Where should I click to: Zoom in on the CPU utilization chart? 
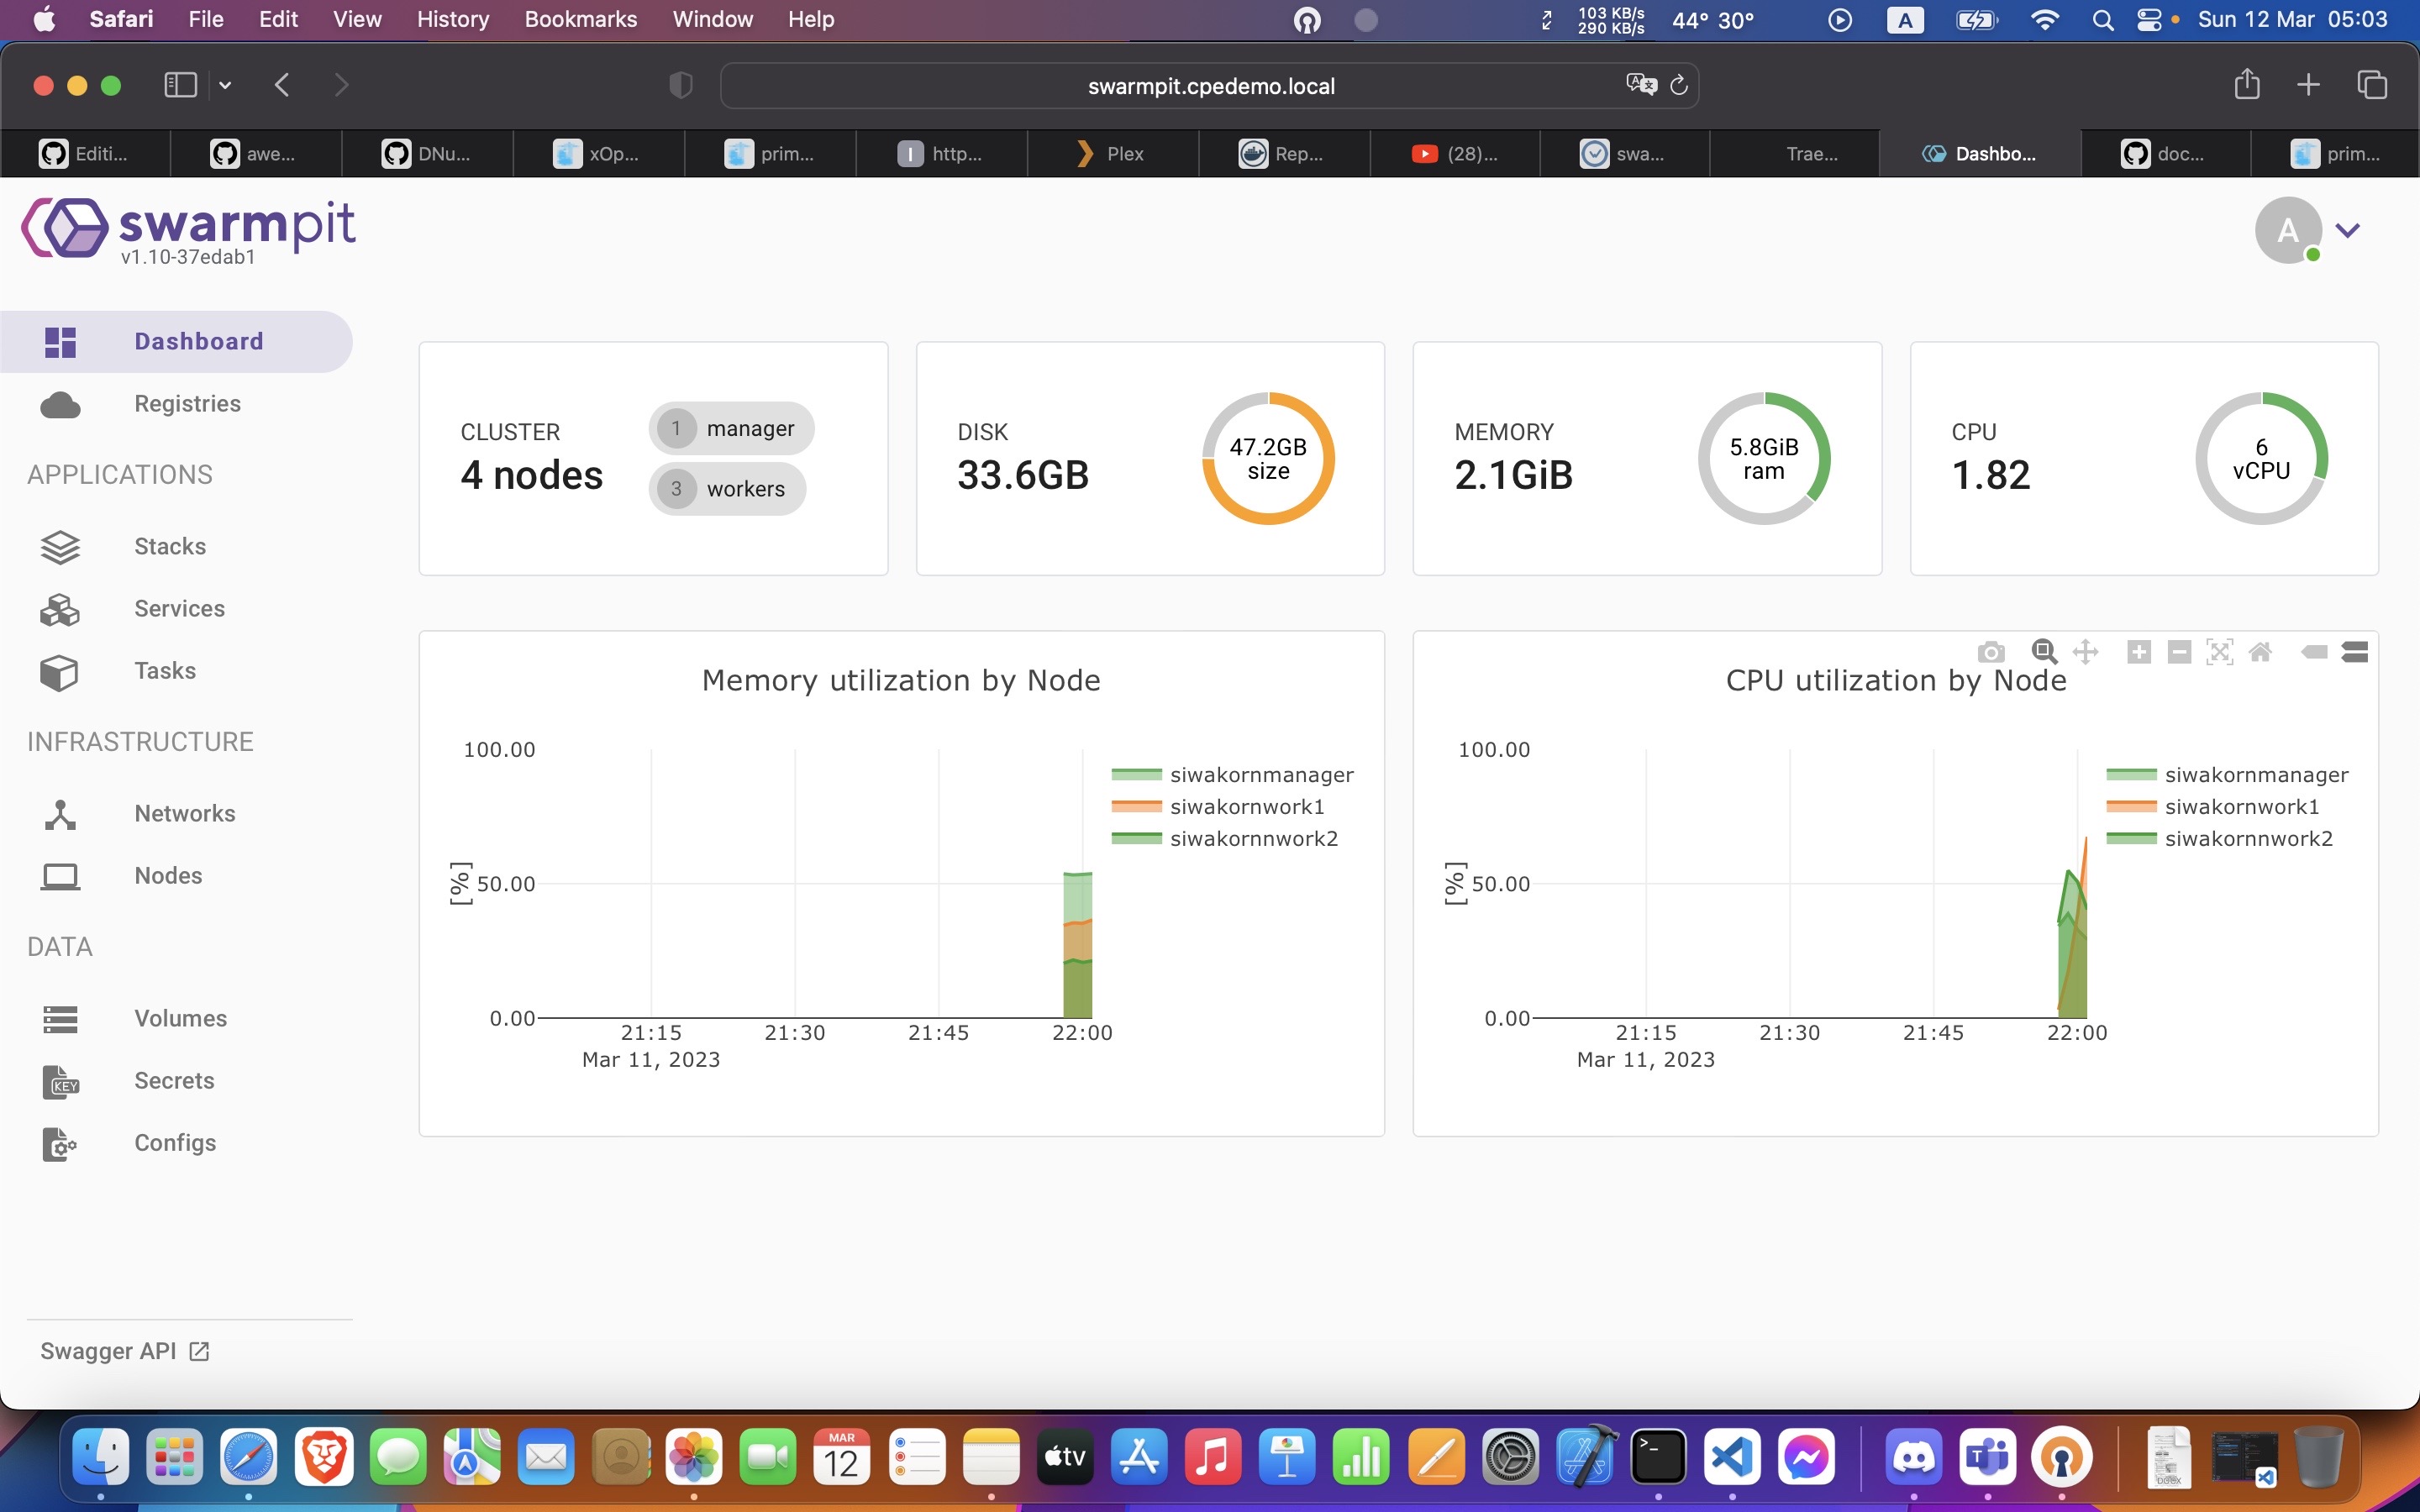2139,651
